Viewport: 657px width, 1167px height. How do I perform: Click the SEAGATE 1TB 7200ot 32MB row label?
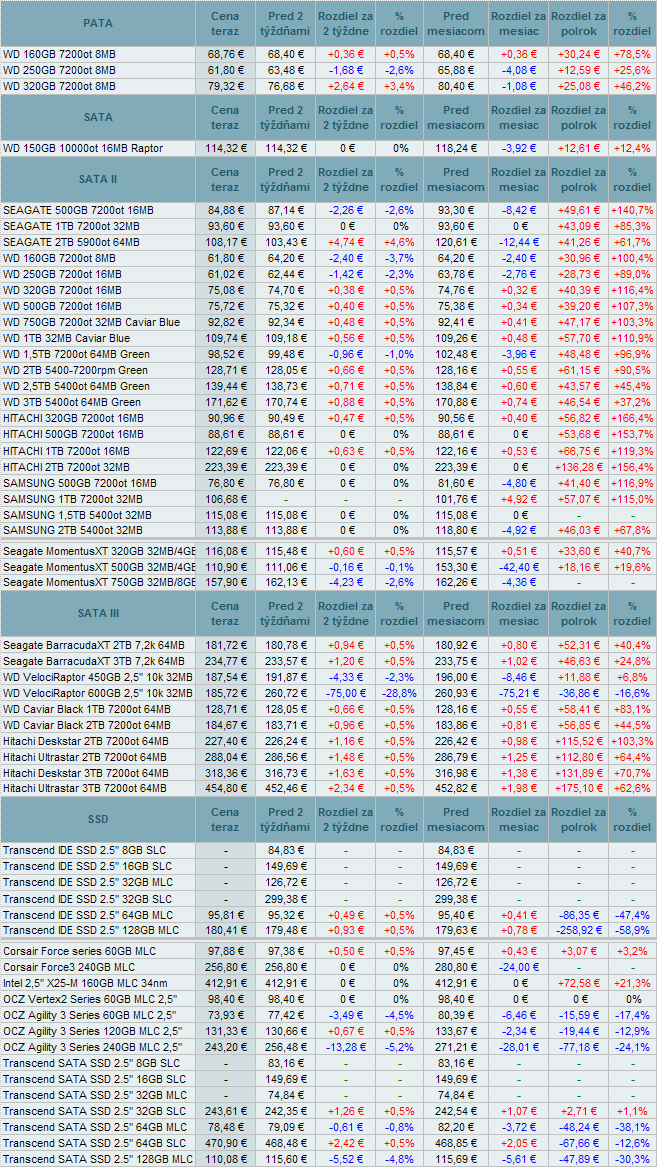coord(73,226)
